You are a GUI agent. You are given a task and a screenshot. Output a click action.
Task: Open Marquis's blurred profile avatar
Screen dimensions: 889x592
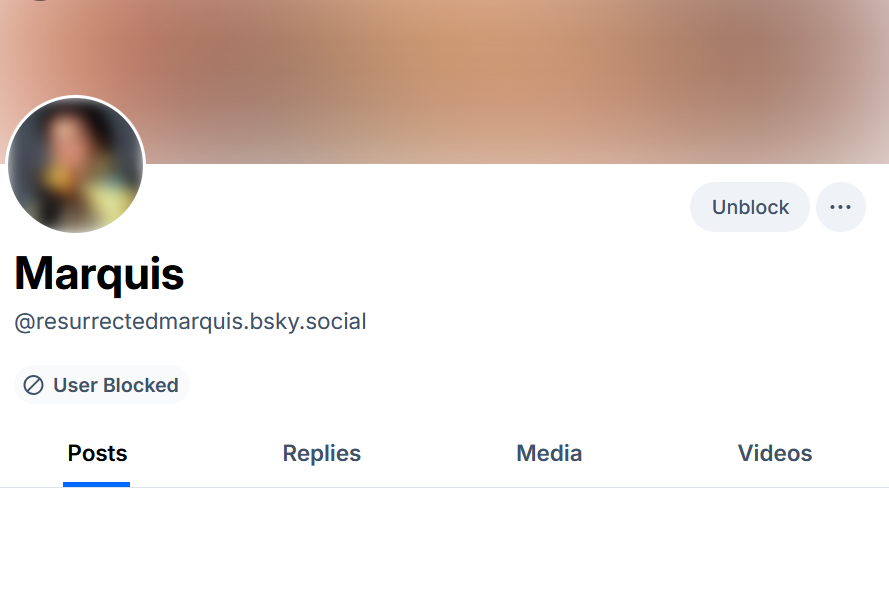pos(76,166)
